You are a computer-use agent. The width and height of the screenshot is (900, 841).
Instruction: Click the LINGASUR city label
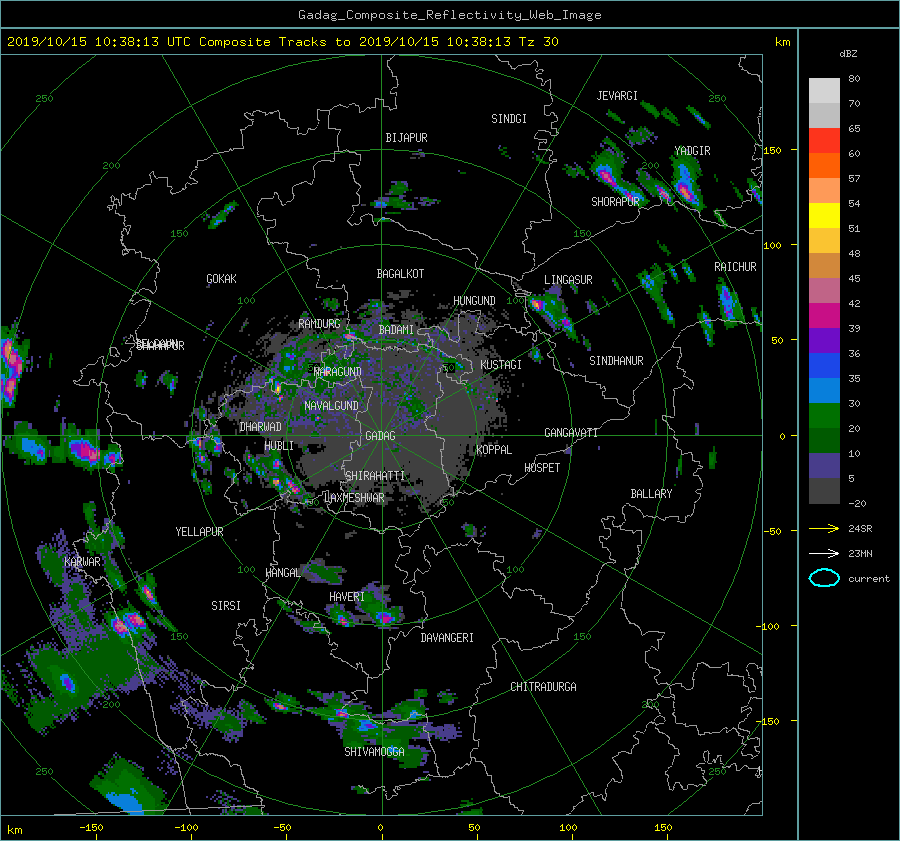pyautogui.click(x=568, y=280)
